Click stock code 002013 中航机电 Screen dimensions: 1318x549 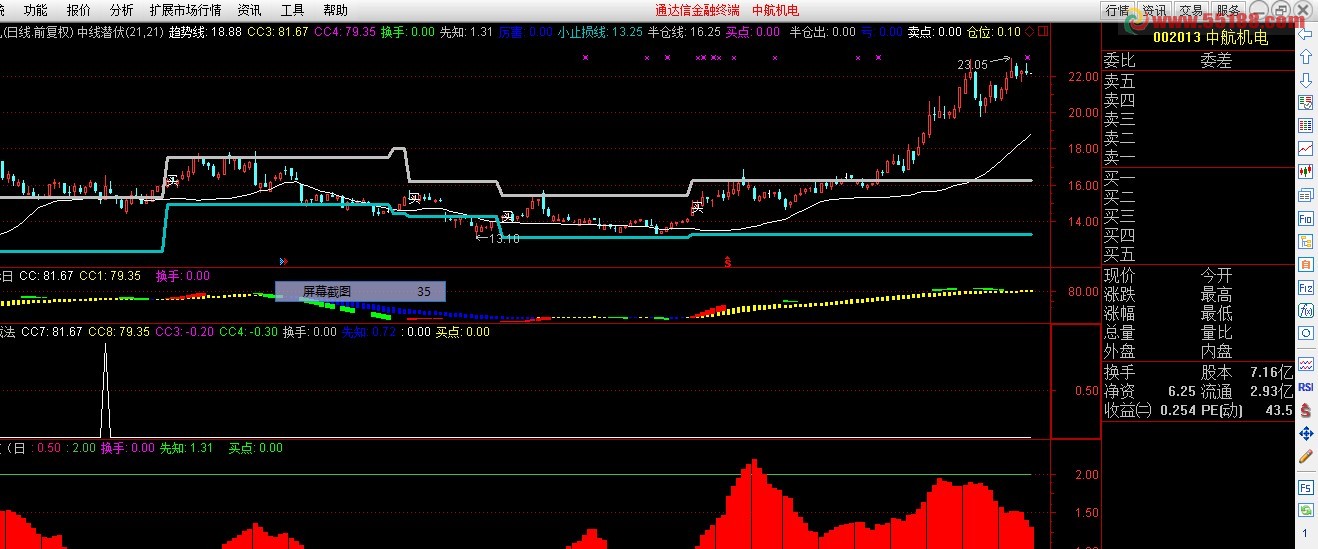[1210, 38]
